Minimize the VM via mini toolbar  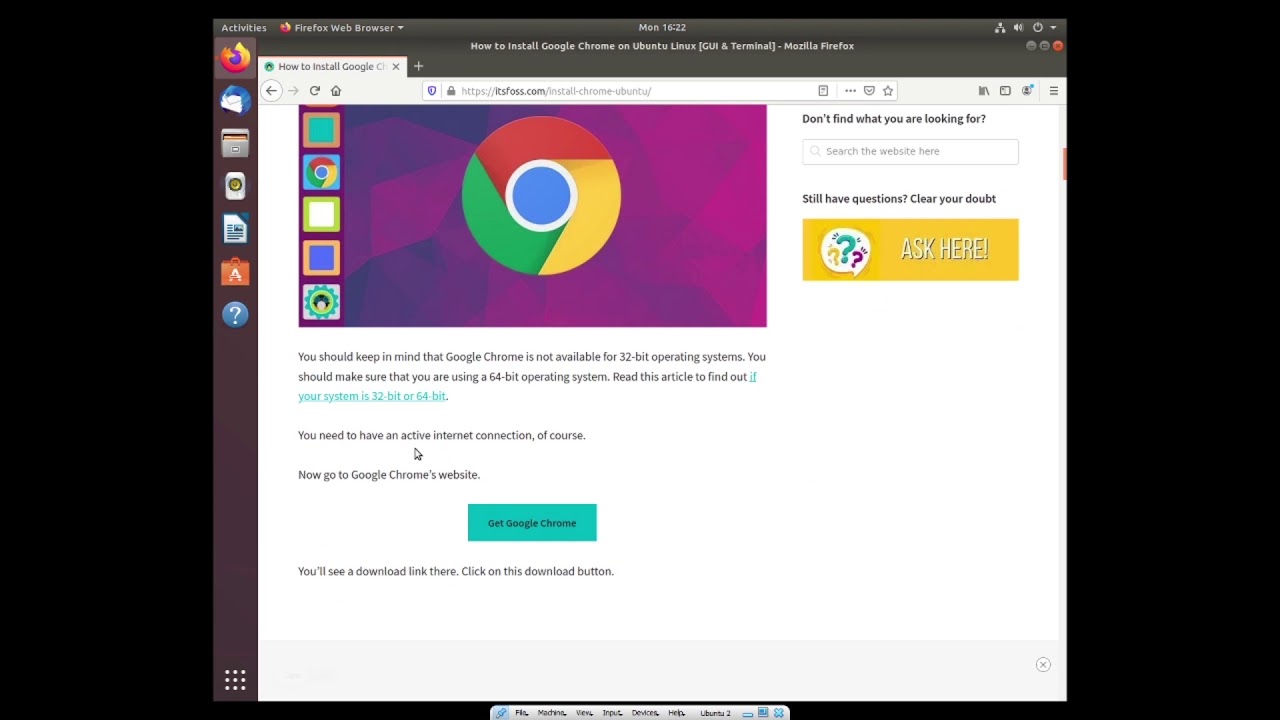tap(747, 714)
